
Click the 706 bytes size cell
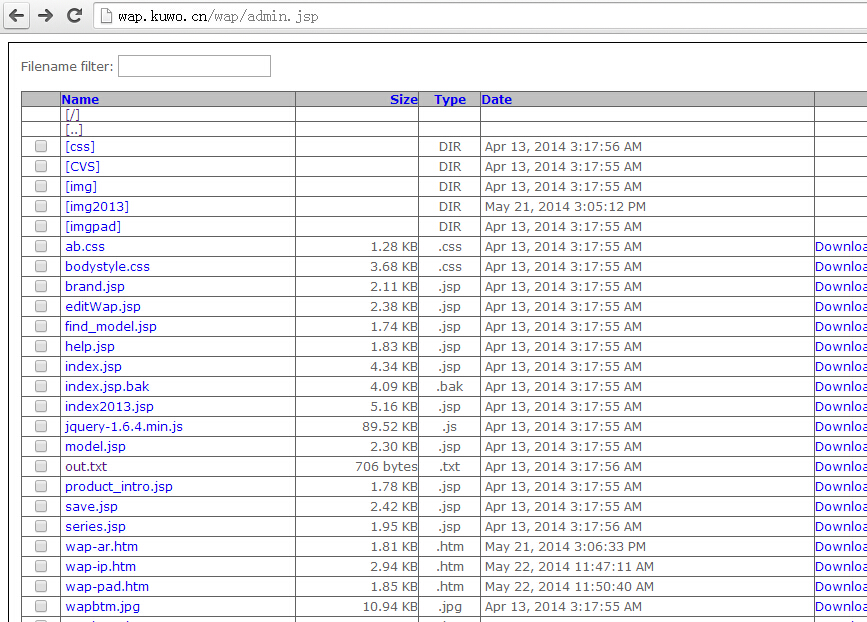[x=387, y=467]
